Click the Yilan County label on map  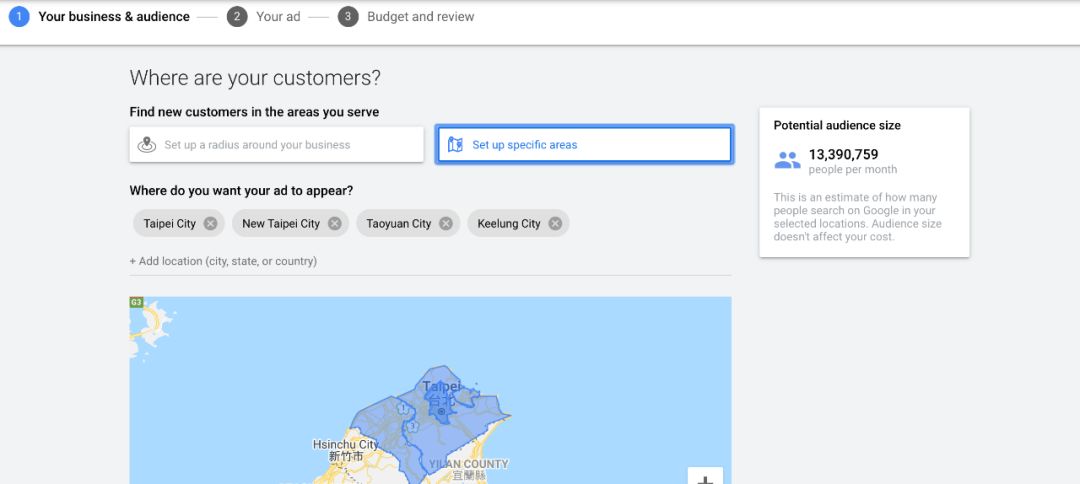(x=468, y=464)
